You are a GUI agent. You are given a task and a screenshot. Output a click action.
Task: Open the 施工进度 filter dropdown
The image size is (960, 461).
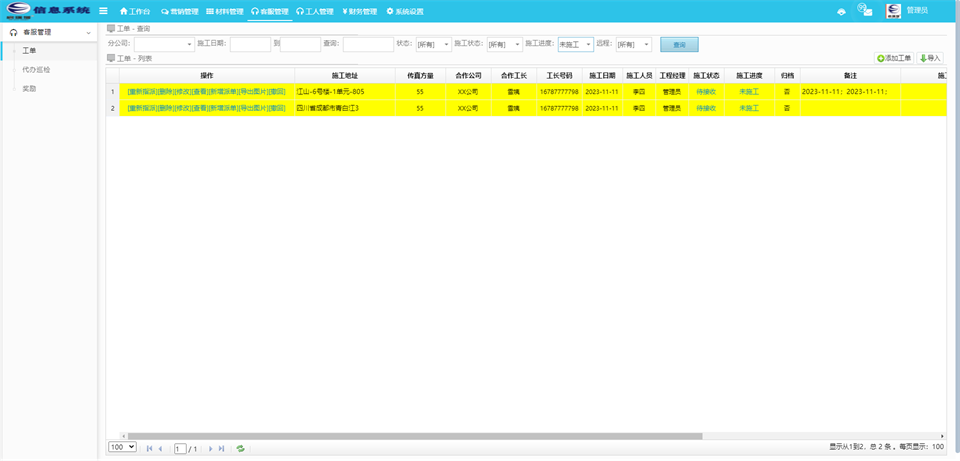coord(575,45)
